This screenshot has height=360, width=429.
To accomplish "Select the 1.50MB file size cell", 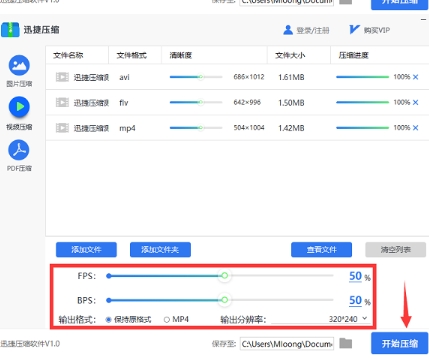I will coord(291,103).
